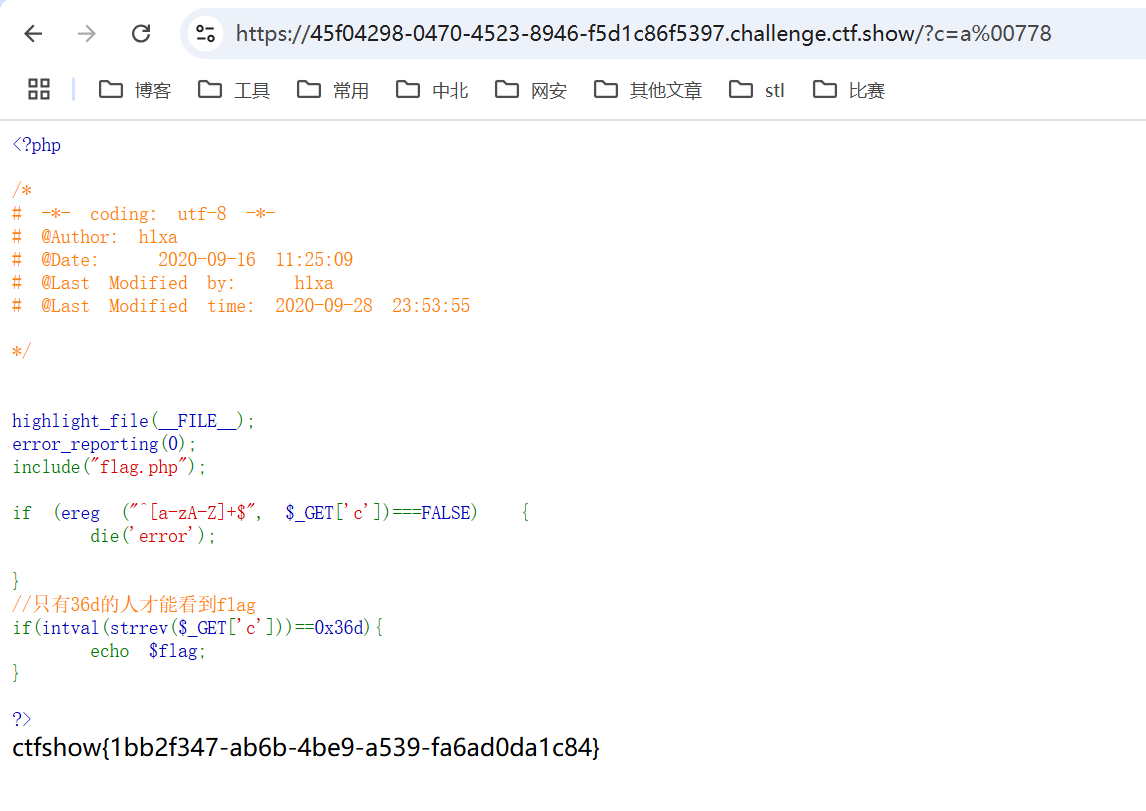The height and width of the screenshot is (811, 1146).
Task: Open the 中北 bookmark folder
Action: tap(432, 90)
